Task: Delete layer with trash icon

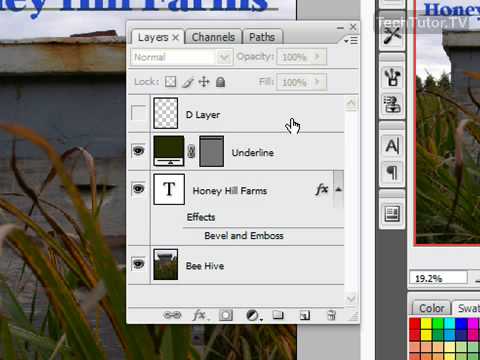Action: [331, 315]
